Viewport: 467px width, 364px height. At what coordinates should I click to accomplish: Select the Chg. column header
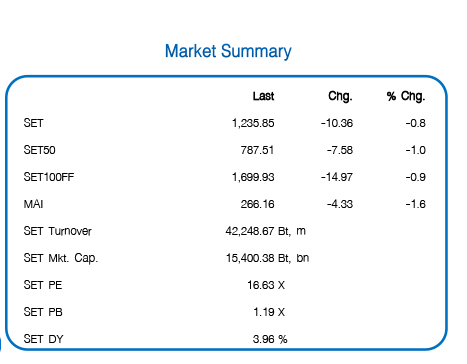click(340, 96)
